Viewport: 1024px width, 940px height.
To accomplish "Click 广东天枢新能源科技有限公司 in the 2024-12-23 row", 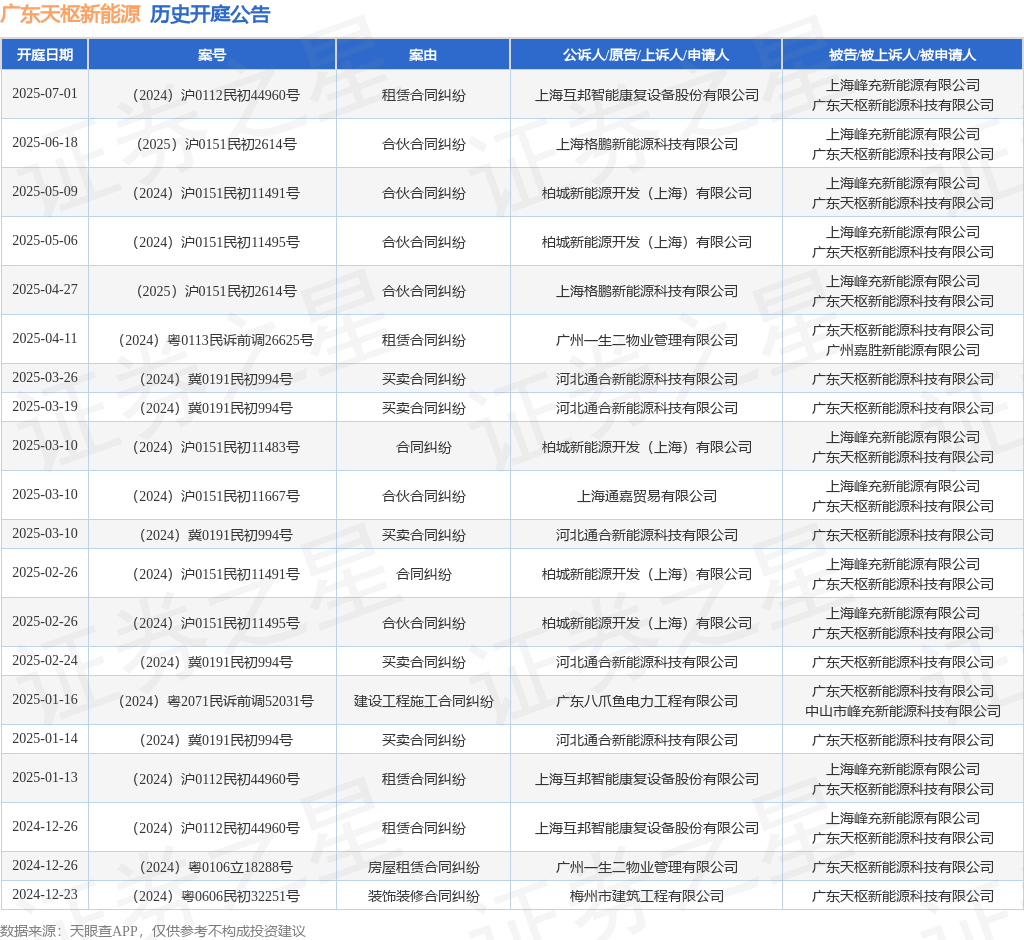I will [x=903, y=896].
